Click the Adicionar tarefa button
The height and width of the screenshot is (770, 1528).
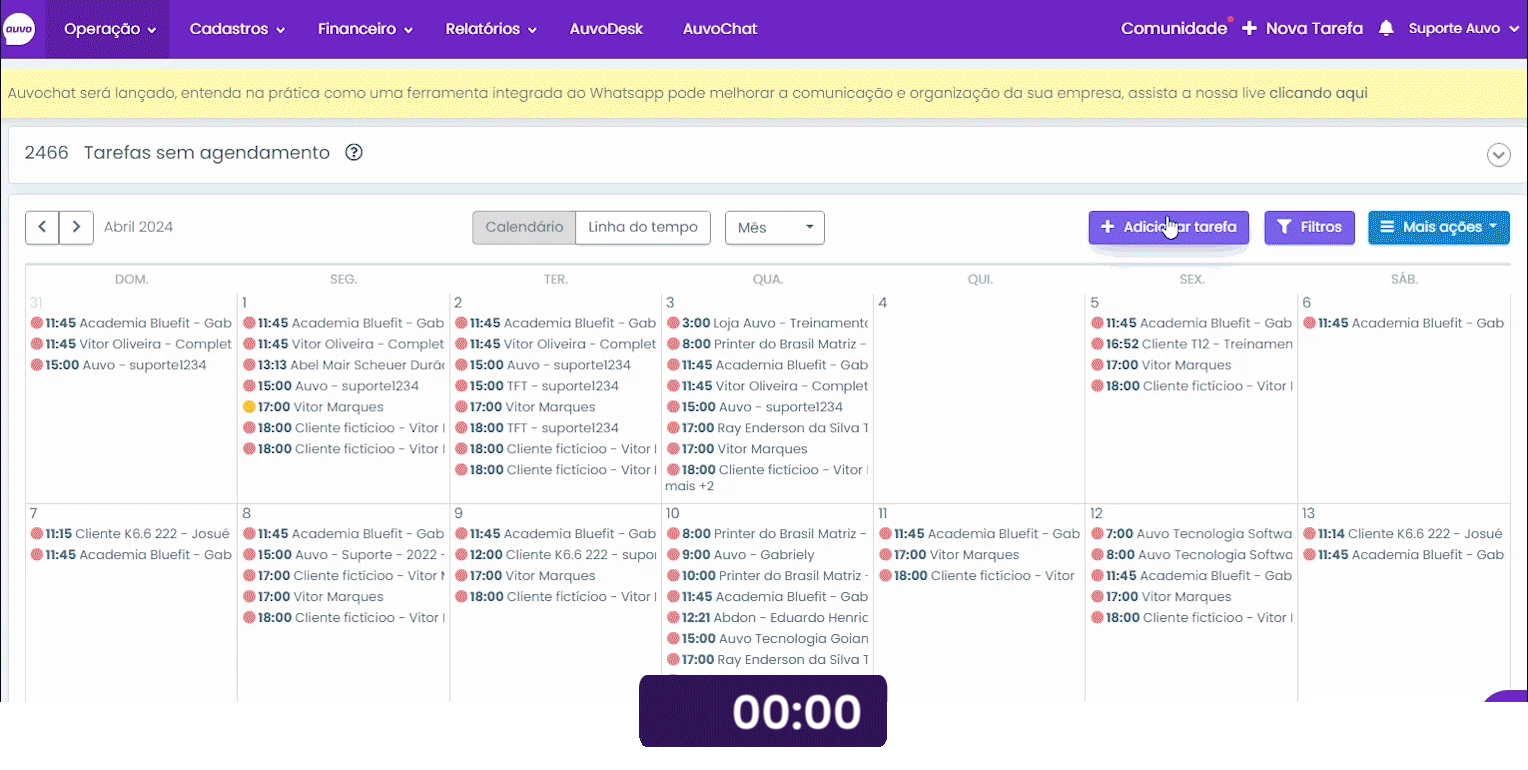(x=1169, y=227)
